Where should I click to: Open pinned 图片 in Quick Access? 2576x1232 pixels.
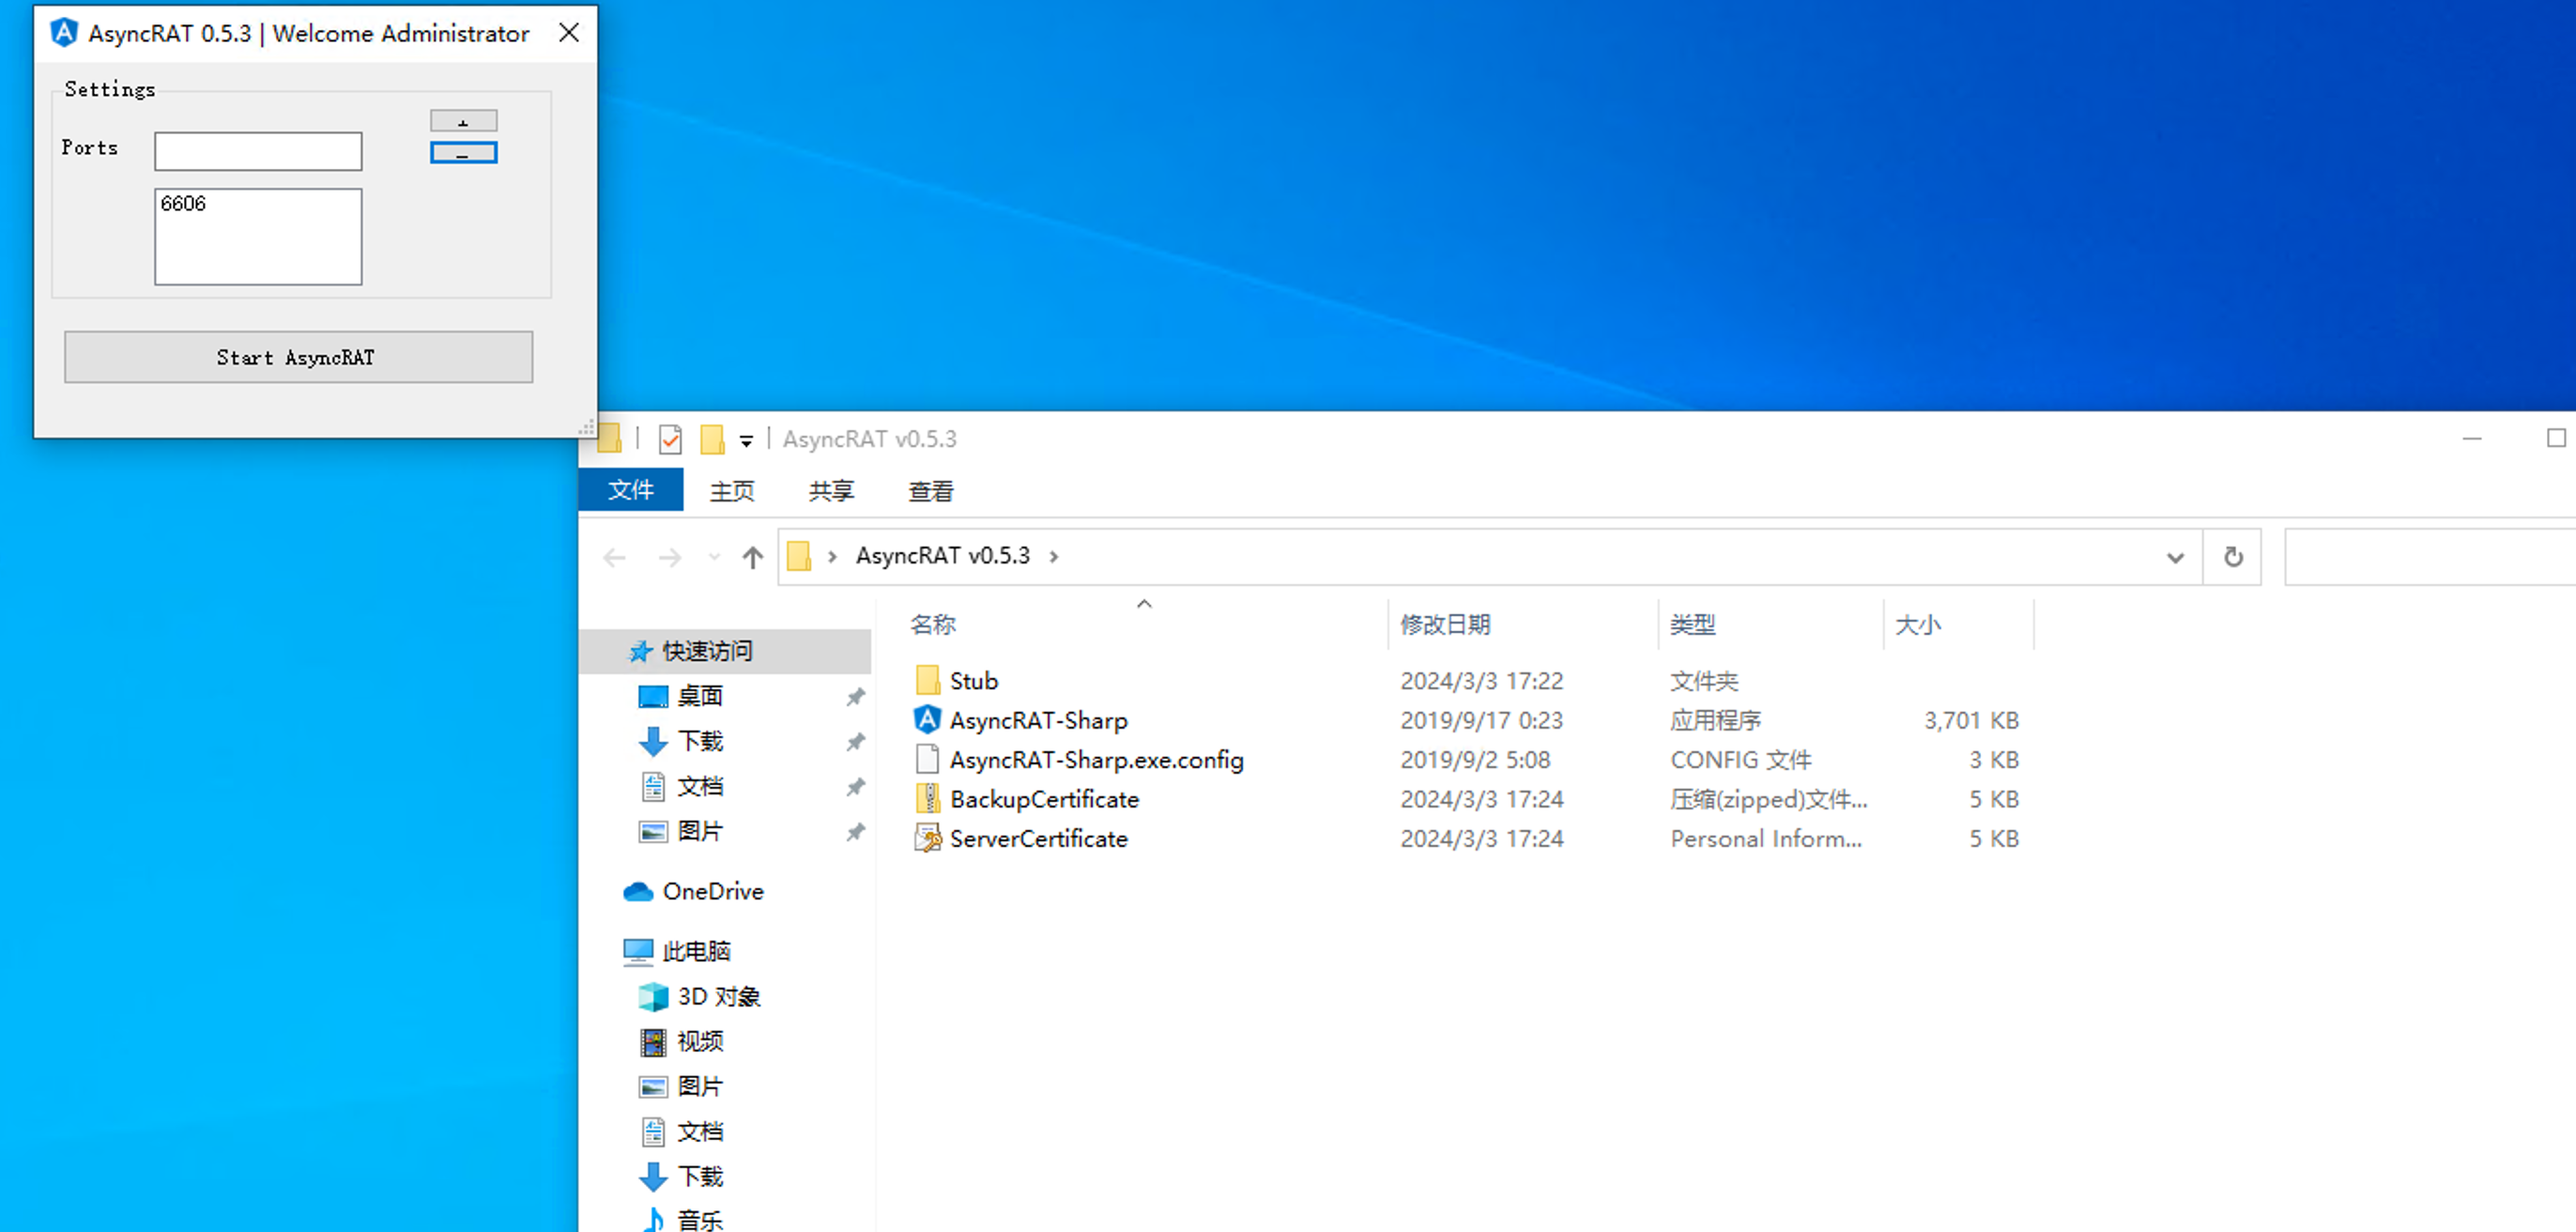pyautogui.click(x=700, y=831)
